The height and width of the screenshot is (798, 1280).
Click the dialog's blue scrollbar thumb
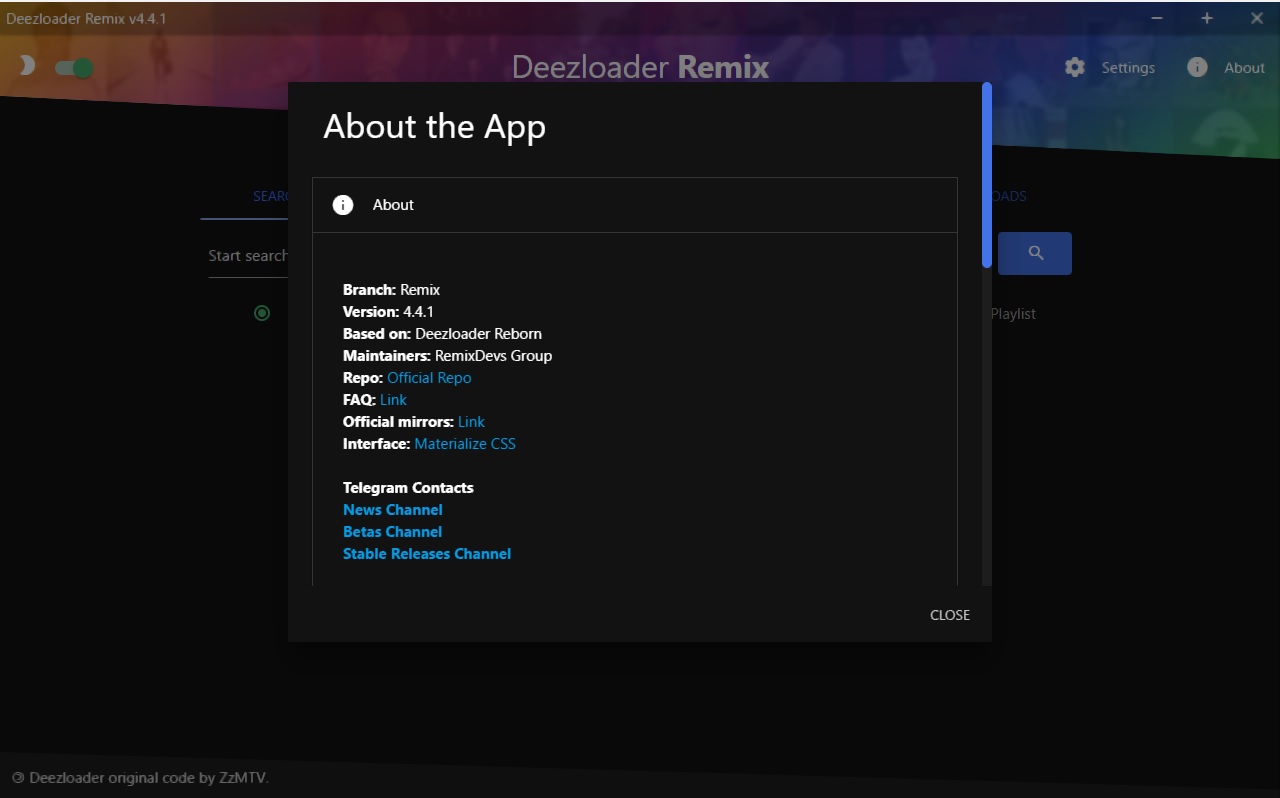click(x=987, y=175)
